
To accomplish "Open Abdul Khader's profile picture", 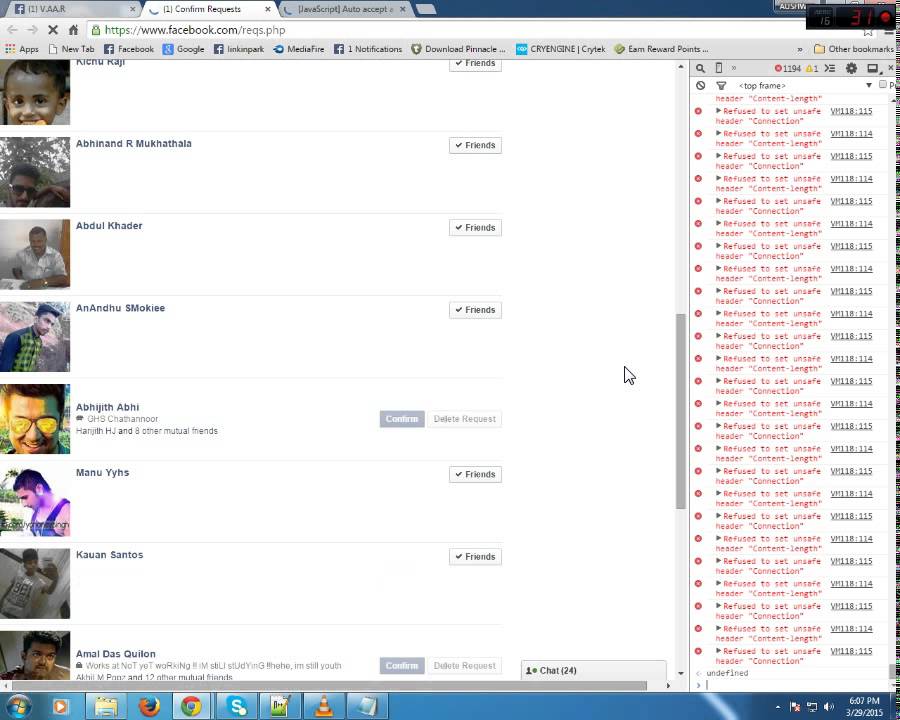I will (35, 254).
